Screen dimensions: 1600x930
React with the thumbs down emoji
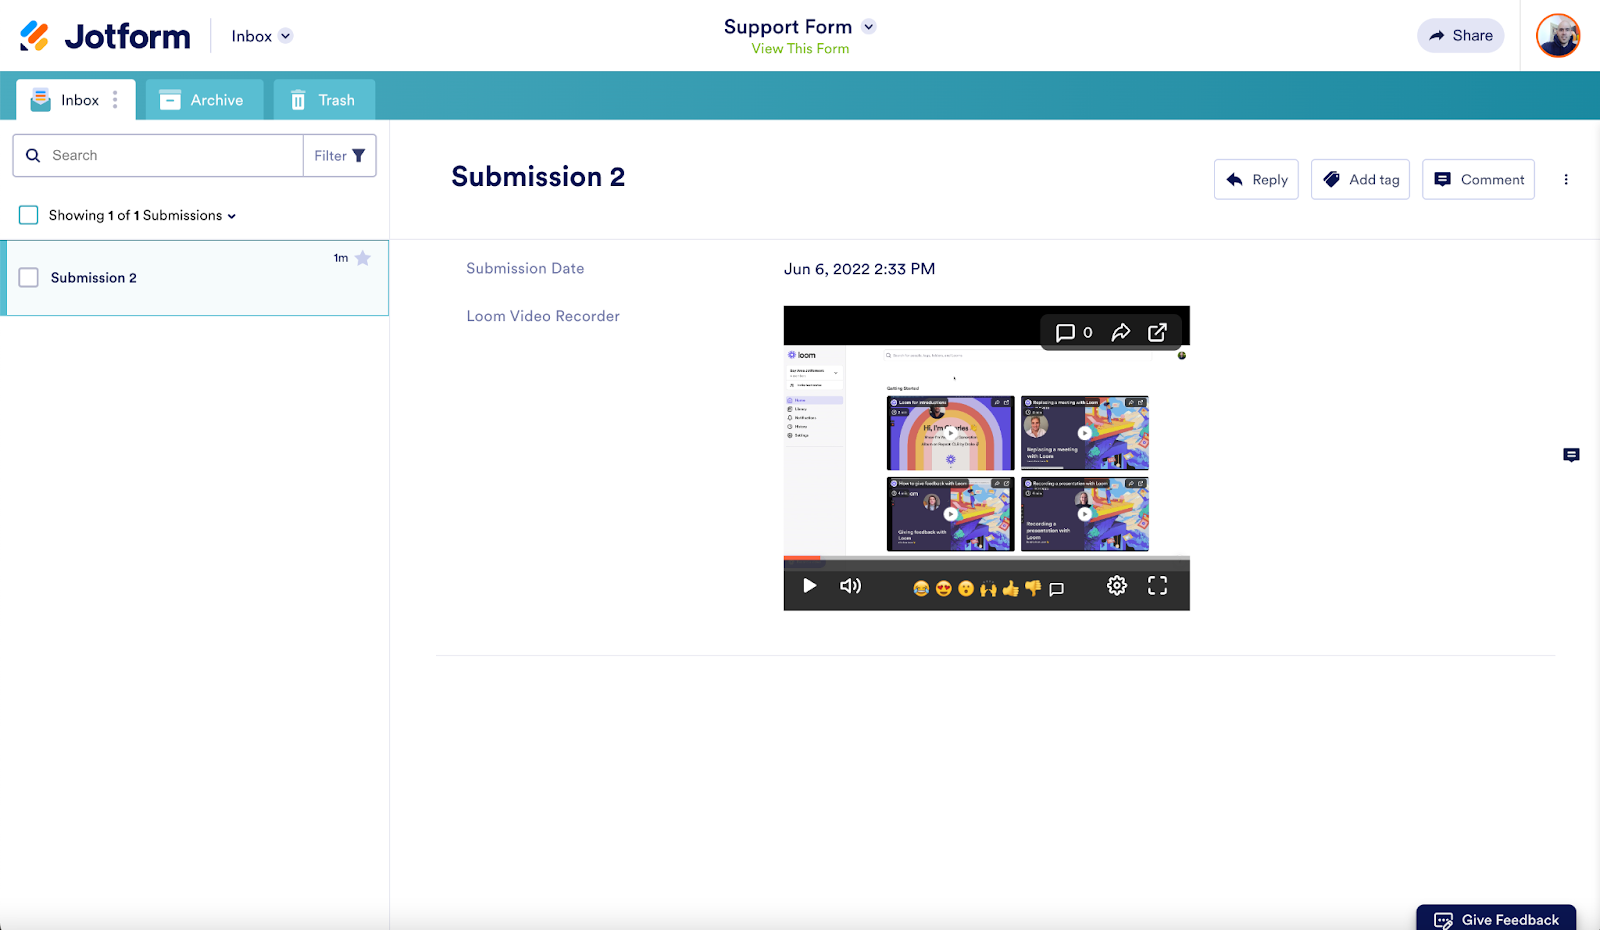[x=1033, y=589]
